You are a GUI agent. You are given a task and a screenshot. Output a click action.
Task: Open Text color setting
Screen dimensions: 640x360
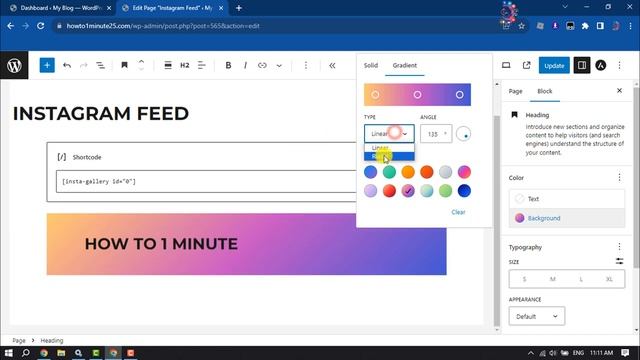pos(567,199)
